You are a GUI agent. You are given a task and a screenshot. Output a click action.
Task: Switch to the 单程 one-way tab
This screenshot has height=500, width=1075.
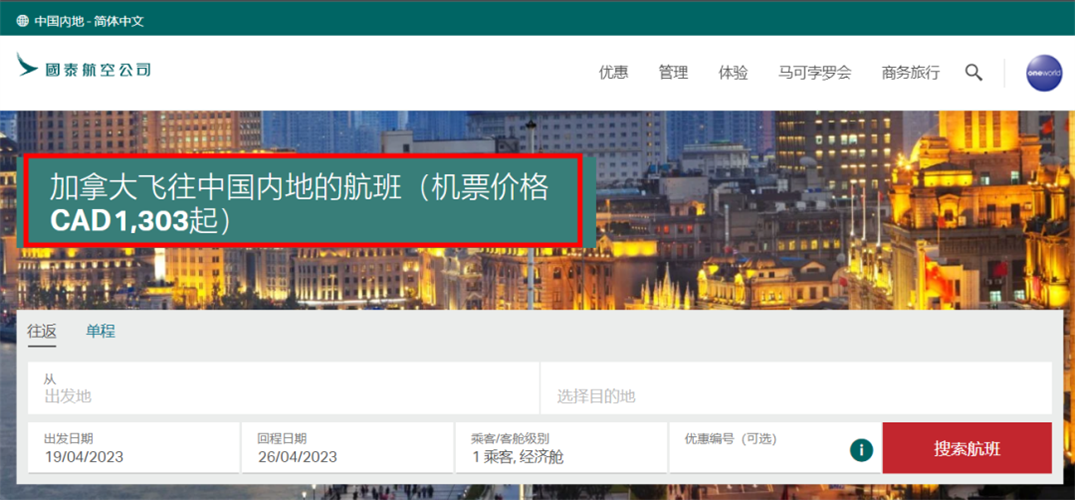[101, 331]
